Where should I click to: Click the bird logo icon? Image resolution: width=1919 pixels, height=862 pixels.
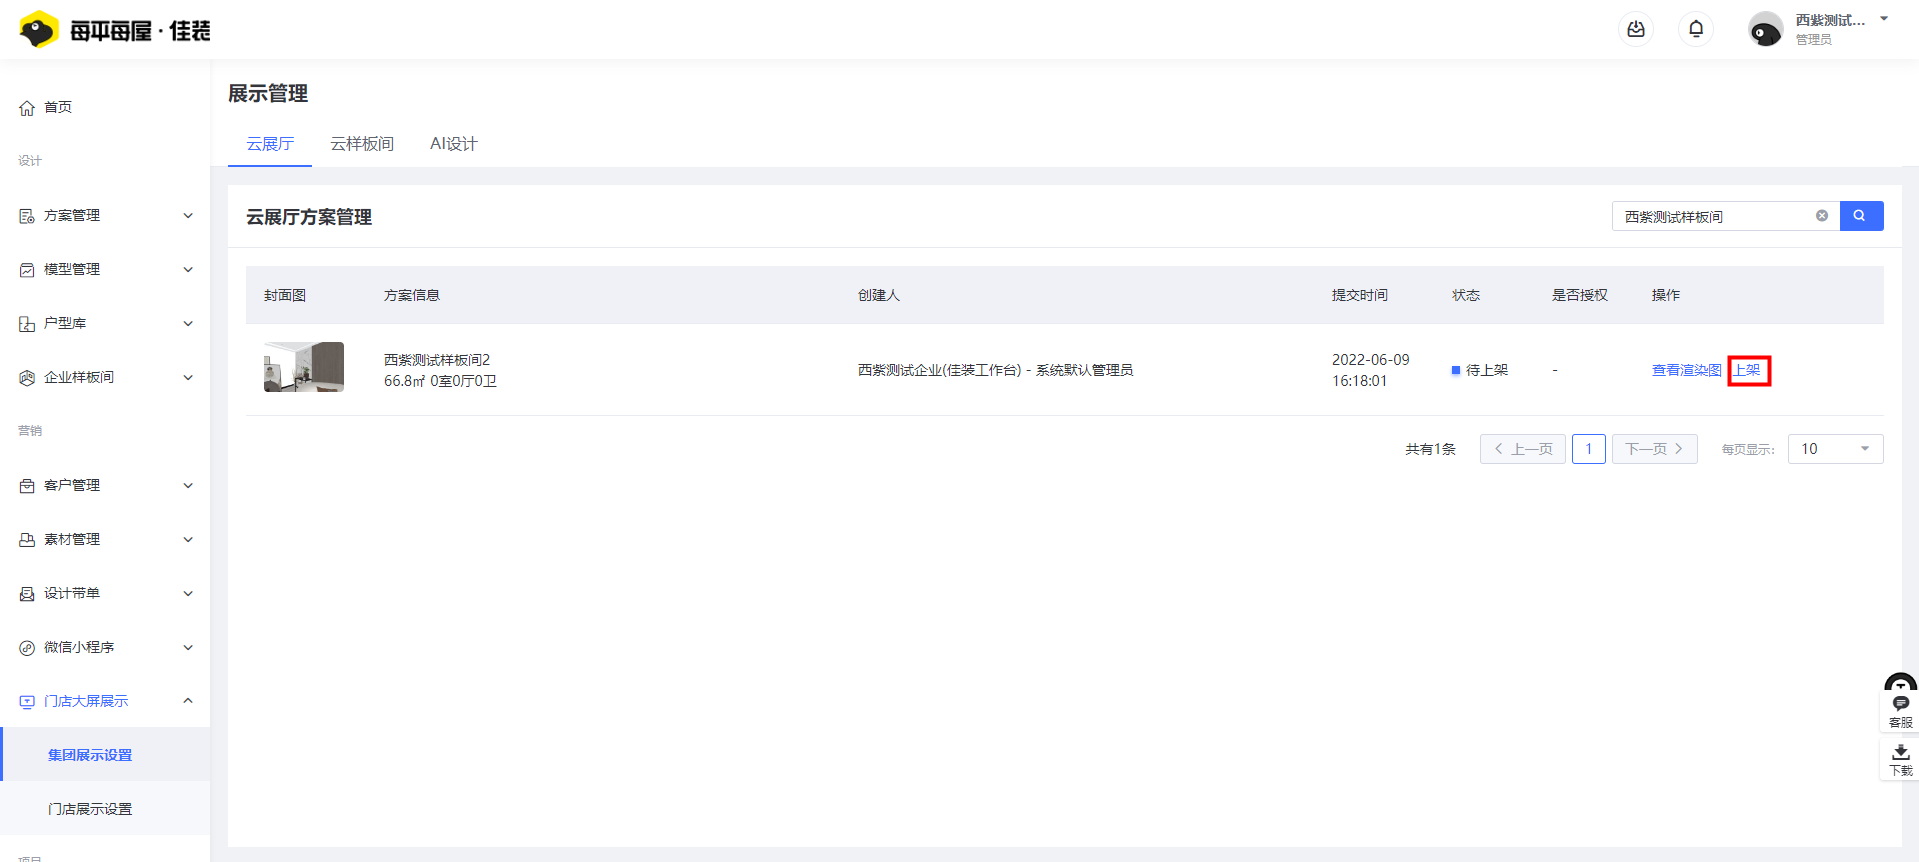click(39, 30)
